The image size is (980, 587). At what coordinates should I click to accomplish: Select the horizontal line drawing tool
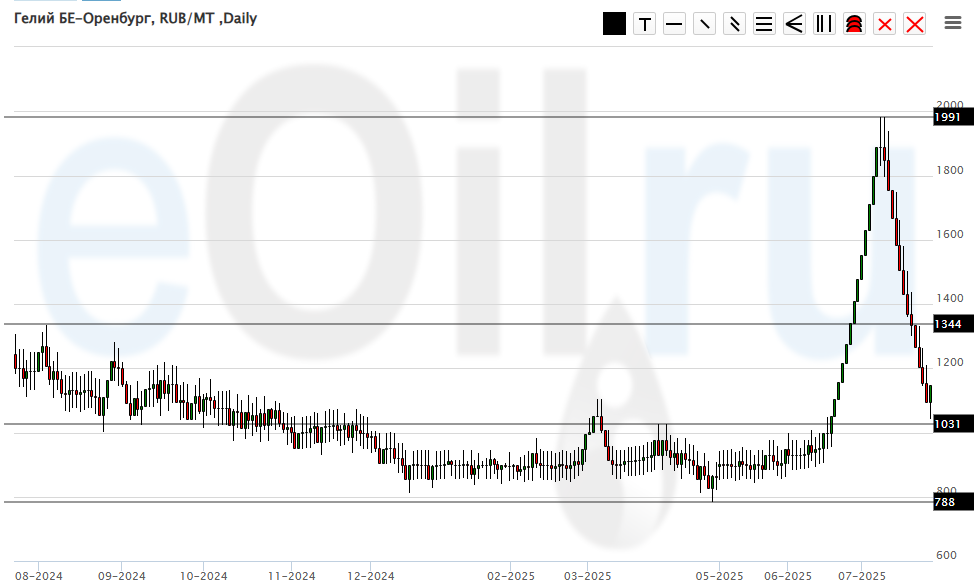674,24
